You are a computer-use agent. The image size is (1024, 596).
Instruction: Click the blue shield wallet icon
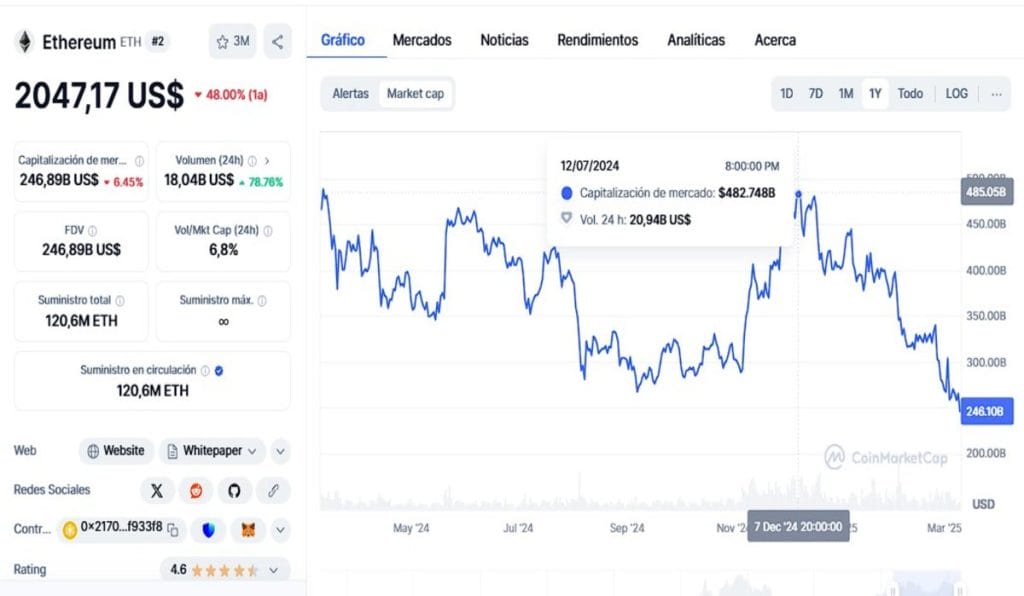click(x=208, y=529)
